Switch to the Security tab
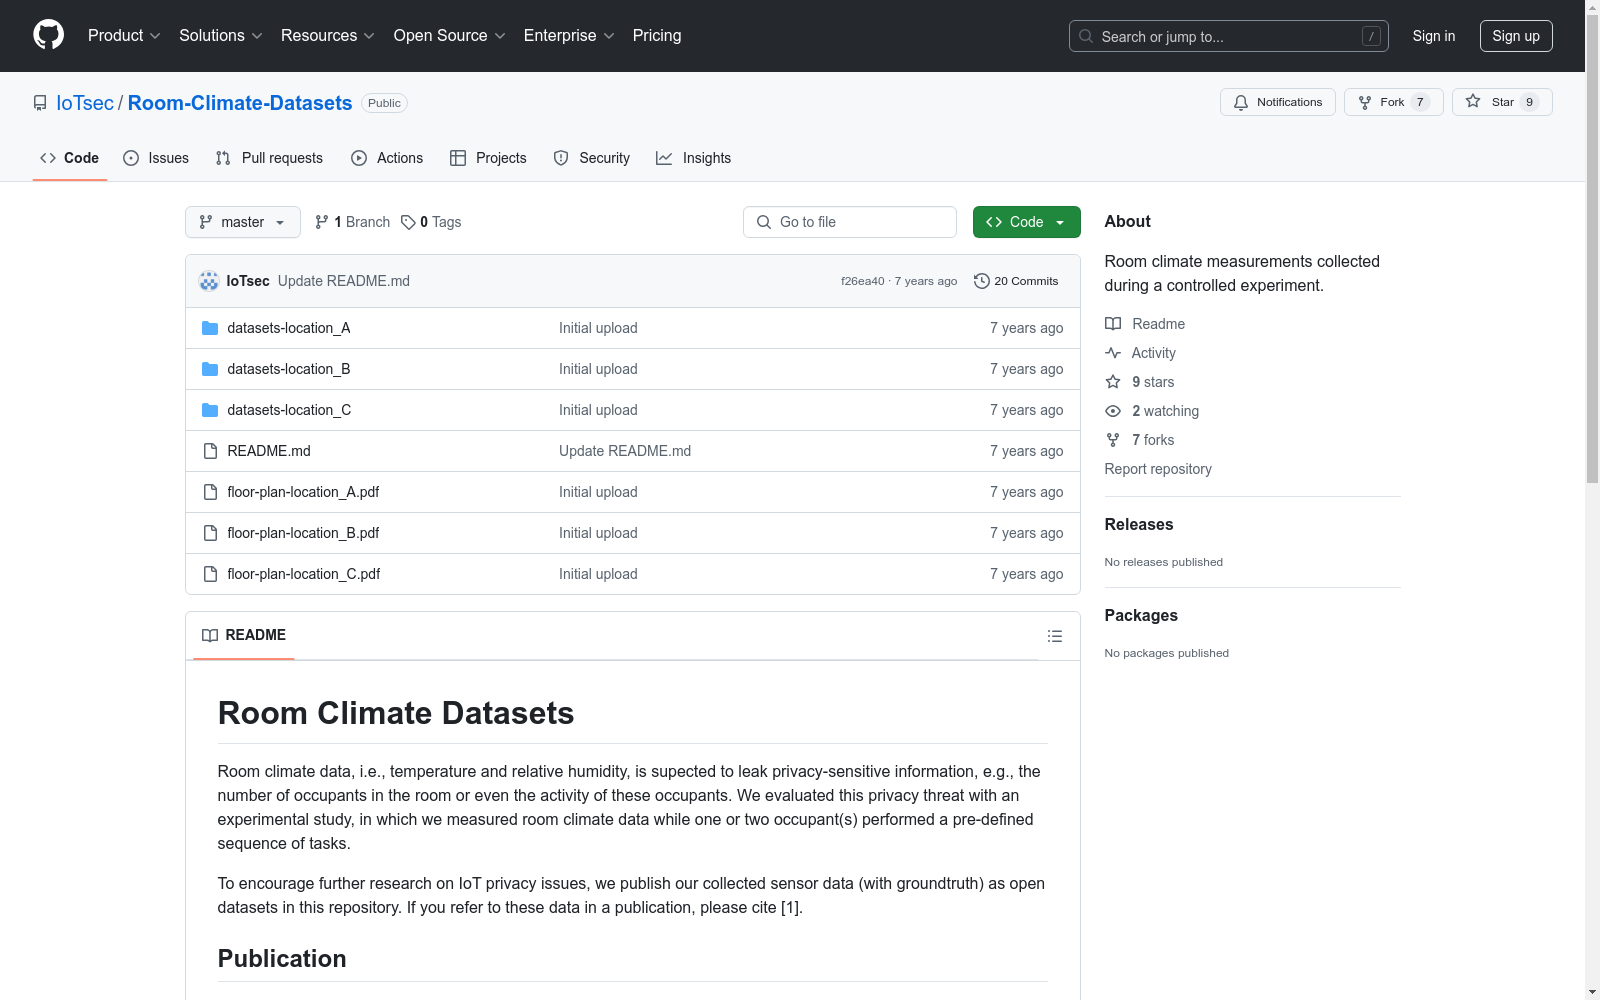Image resolution: width=1600 pixels, height=1000 pixels. (x=592, y=158)
